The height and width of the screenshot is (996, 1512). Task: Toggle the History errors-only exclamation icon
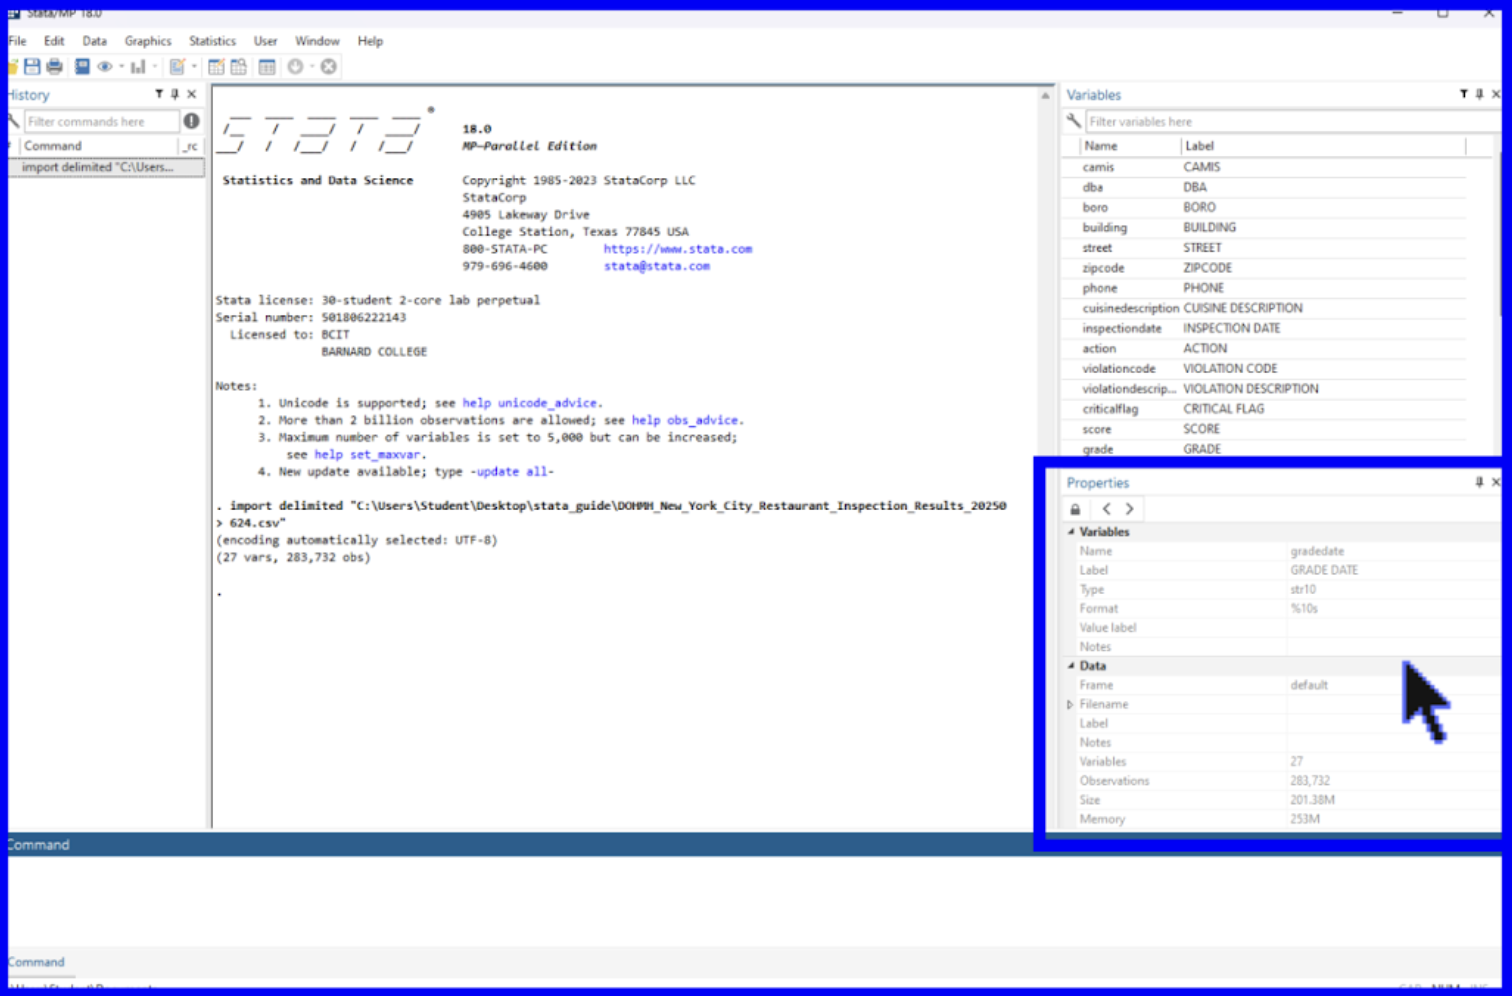pyautogui.click(x=191, y=121)
